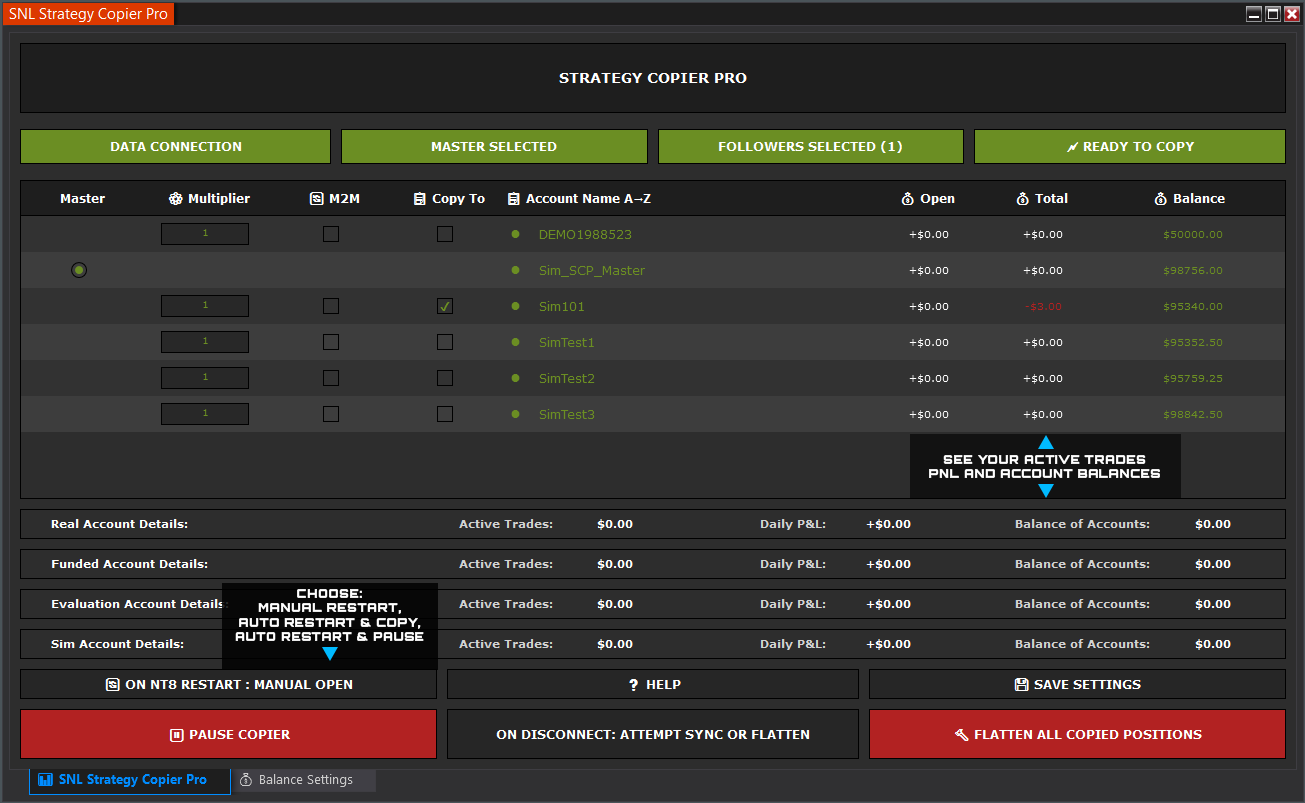
Task: Select the SNL Strategy Copier Pro bottom tab
Action: 131,780
